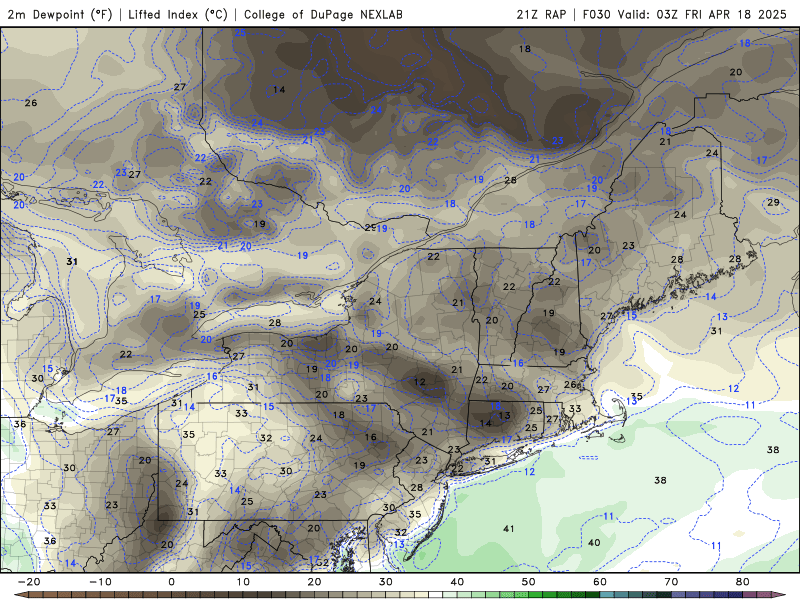Click the "2m Dewpoint (°F)" title text
Screen dimensions: 800x600
pyautogui.click(x=60, y=14)
